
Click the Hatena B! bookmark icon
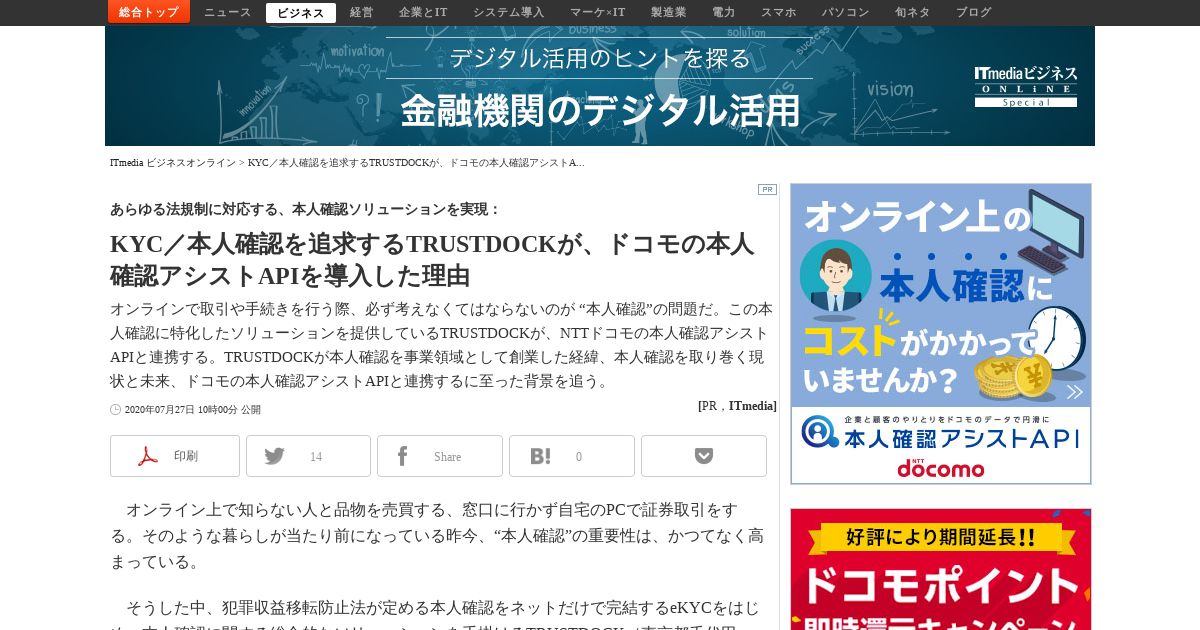pyautogui.click(x=540, y=456)
